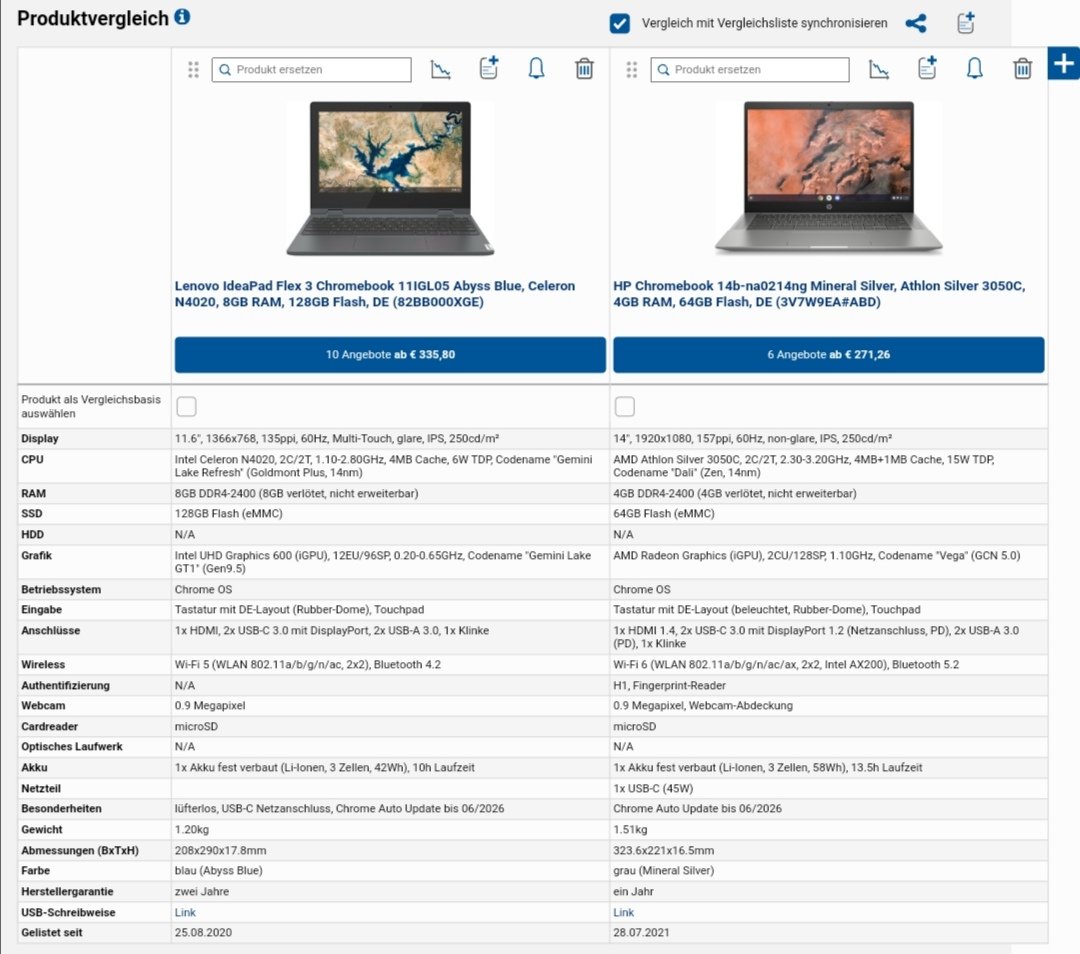Viewport: 1080px width, 954px height.
Task: Click the HP Chromebook 14b product image
Action: pos(828,178)
